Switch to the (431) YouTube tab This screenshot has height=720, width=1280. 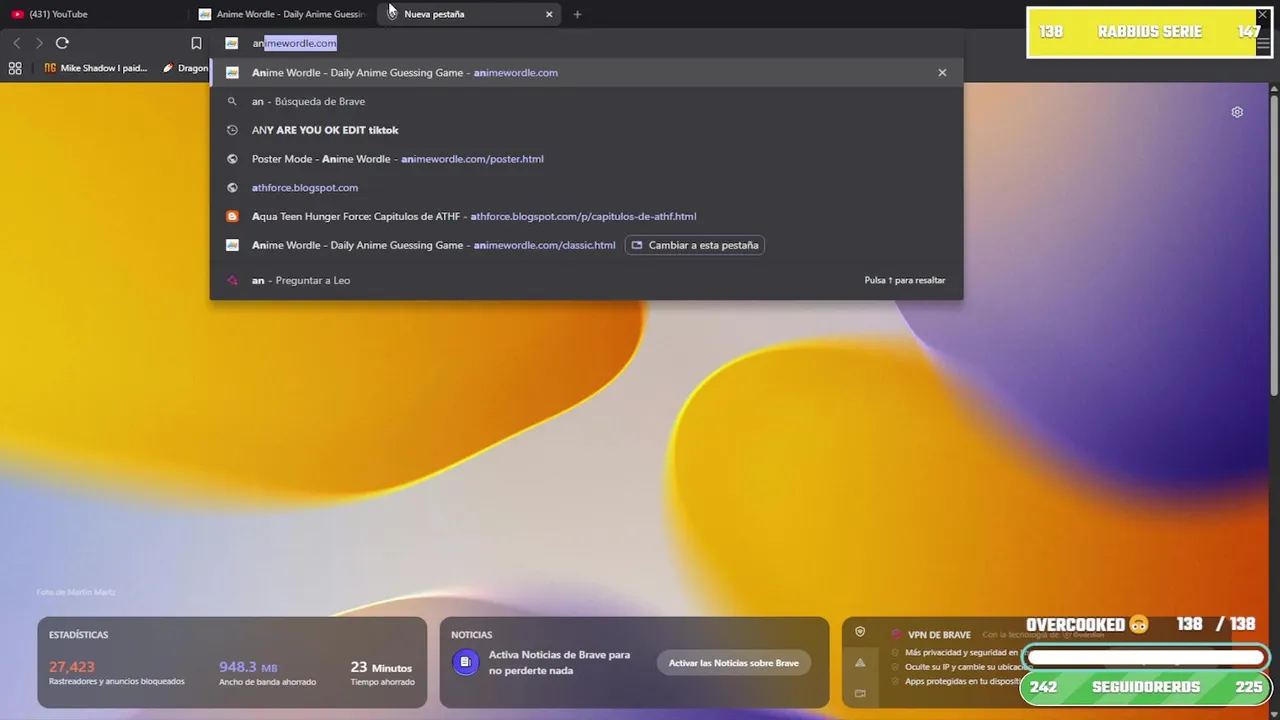pyautogui.click(x=94, y=14)
